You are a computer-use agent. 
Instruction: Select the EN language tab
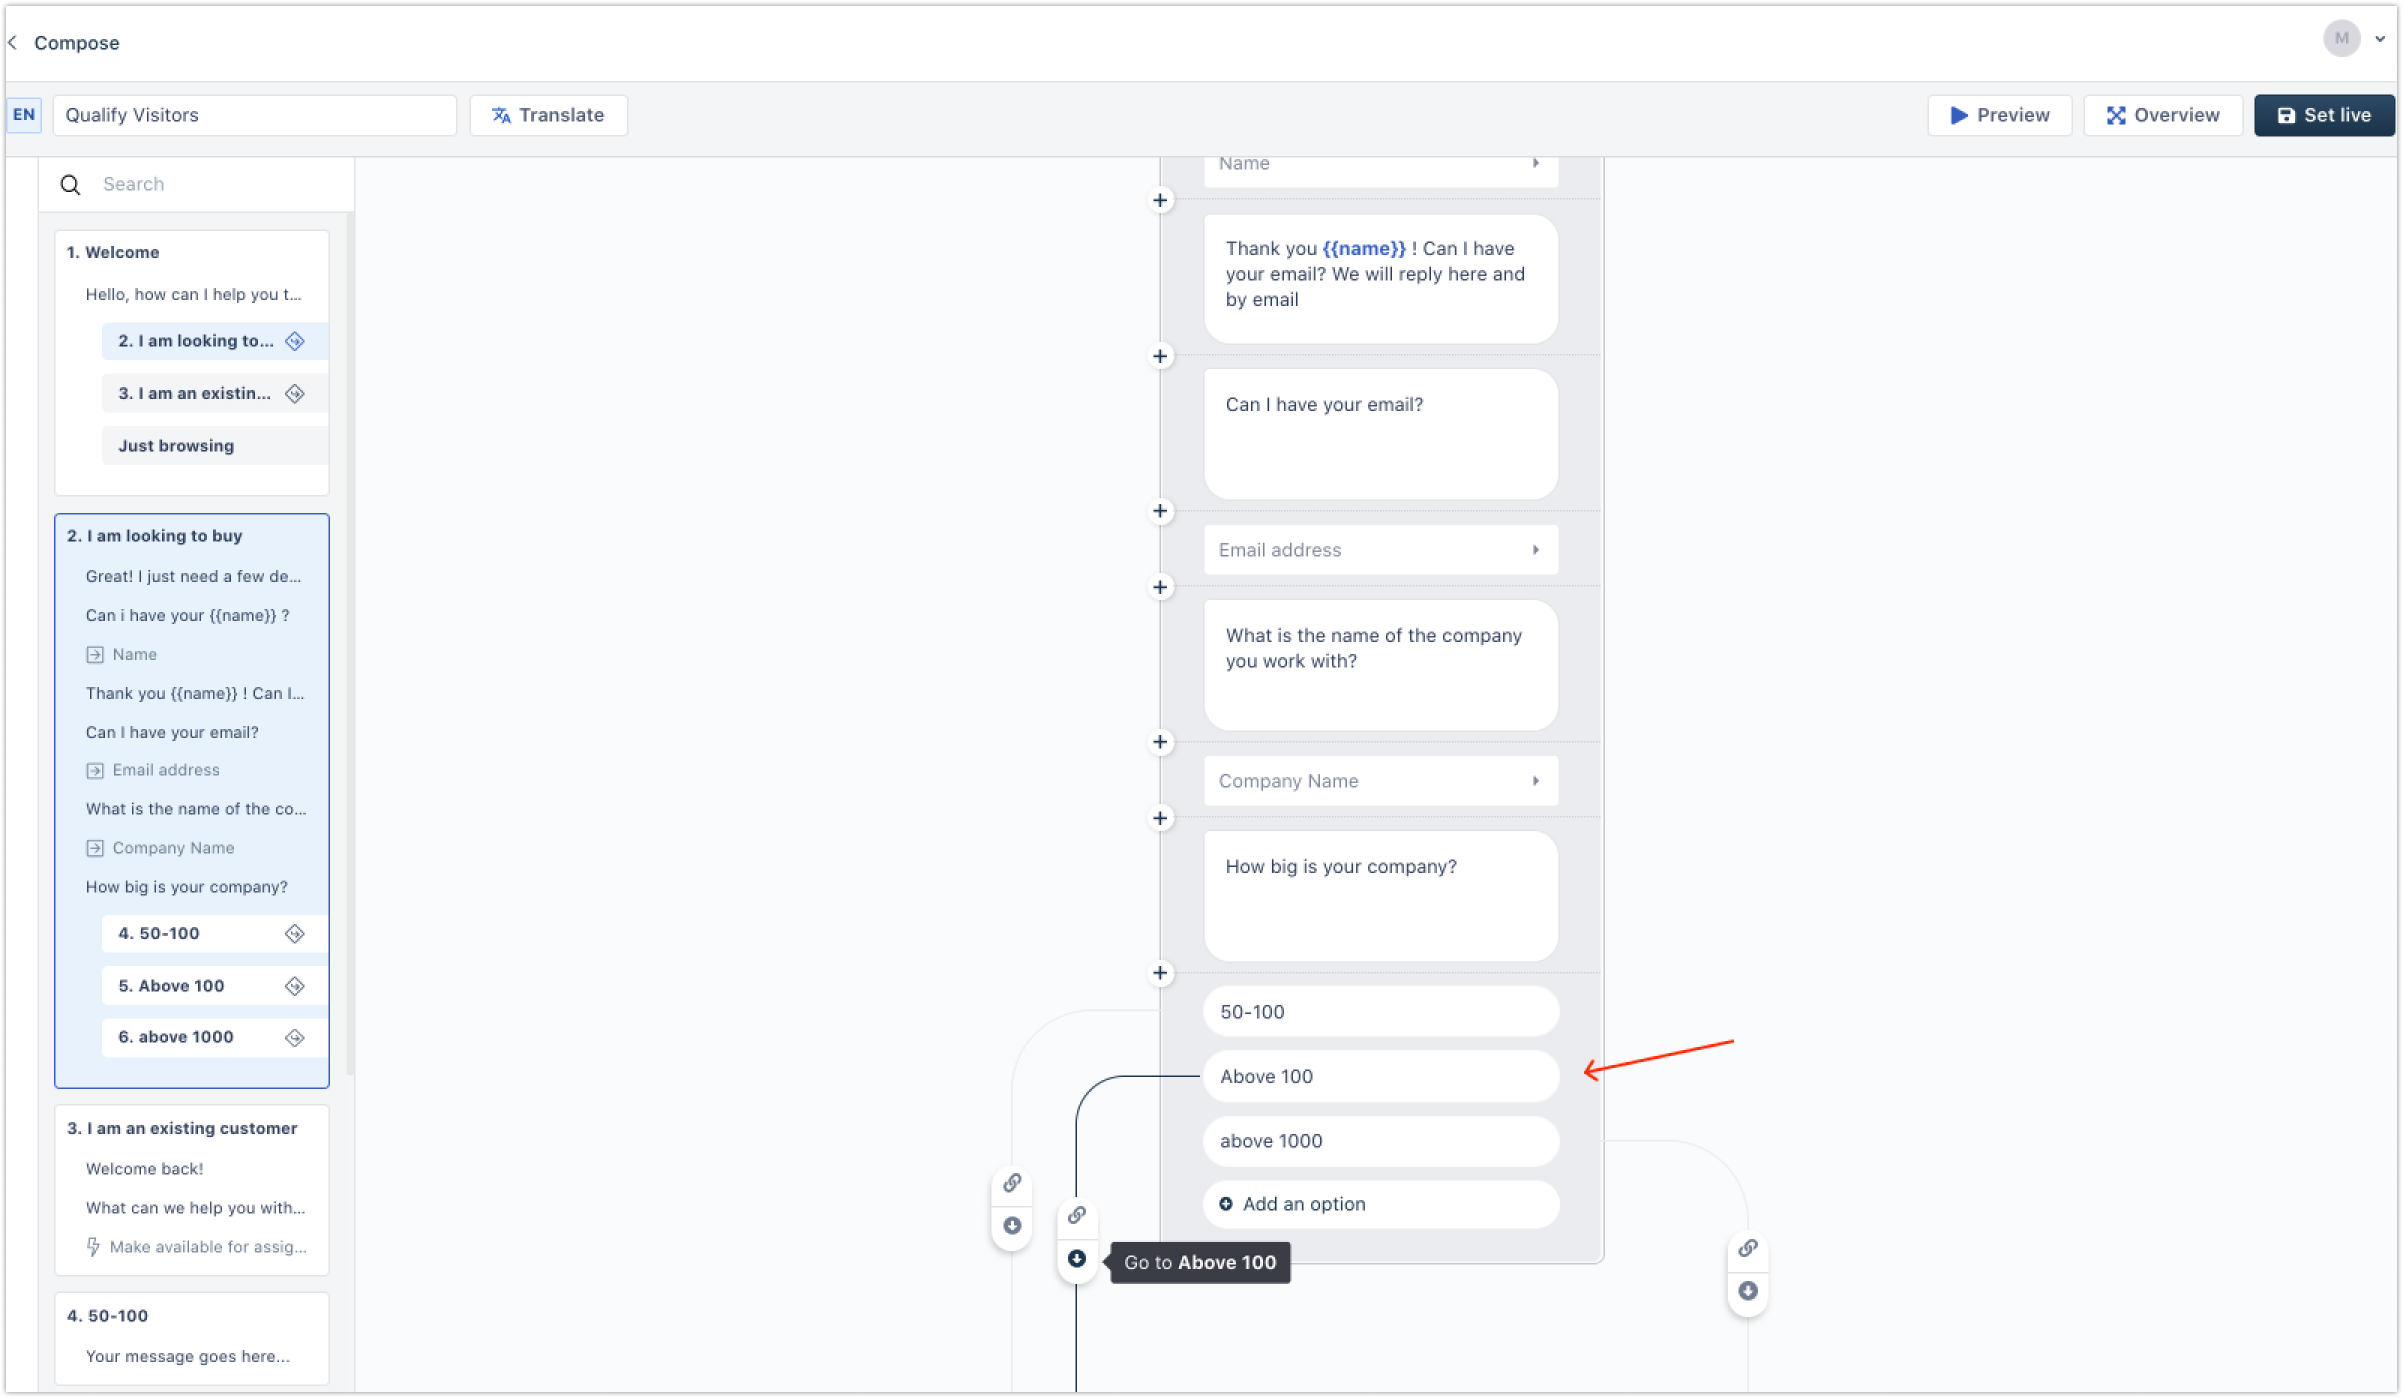24,115
